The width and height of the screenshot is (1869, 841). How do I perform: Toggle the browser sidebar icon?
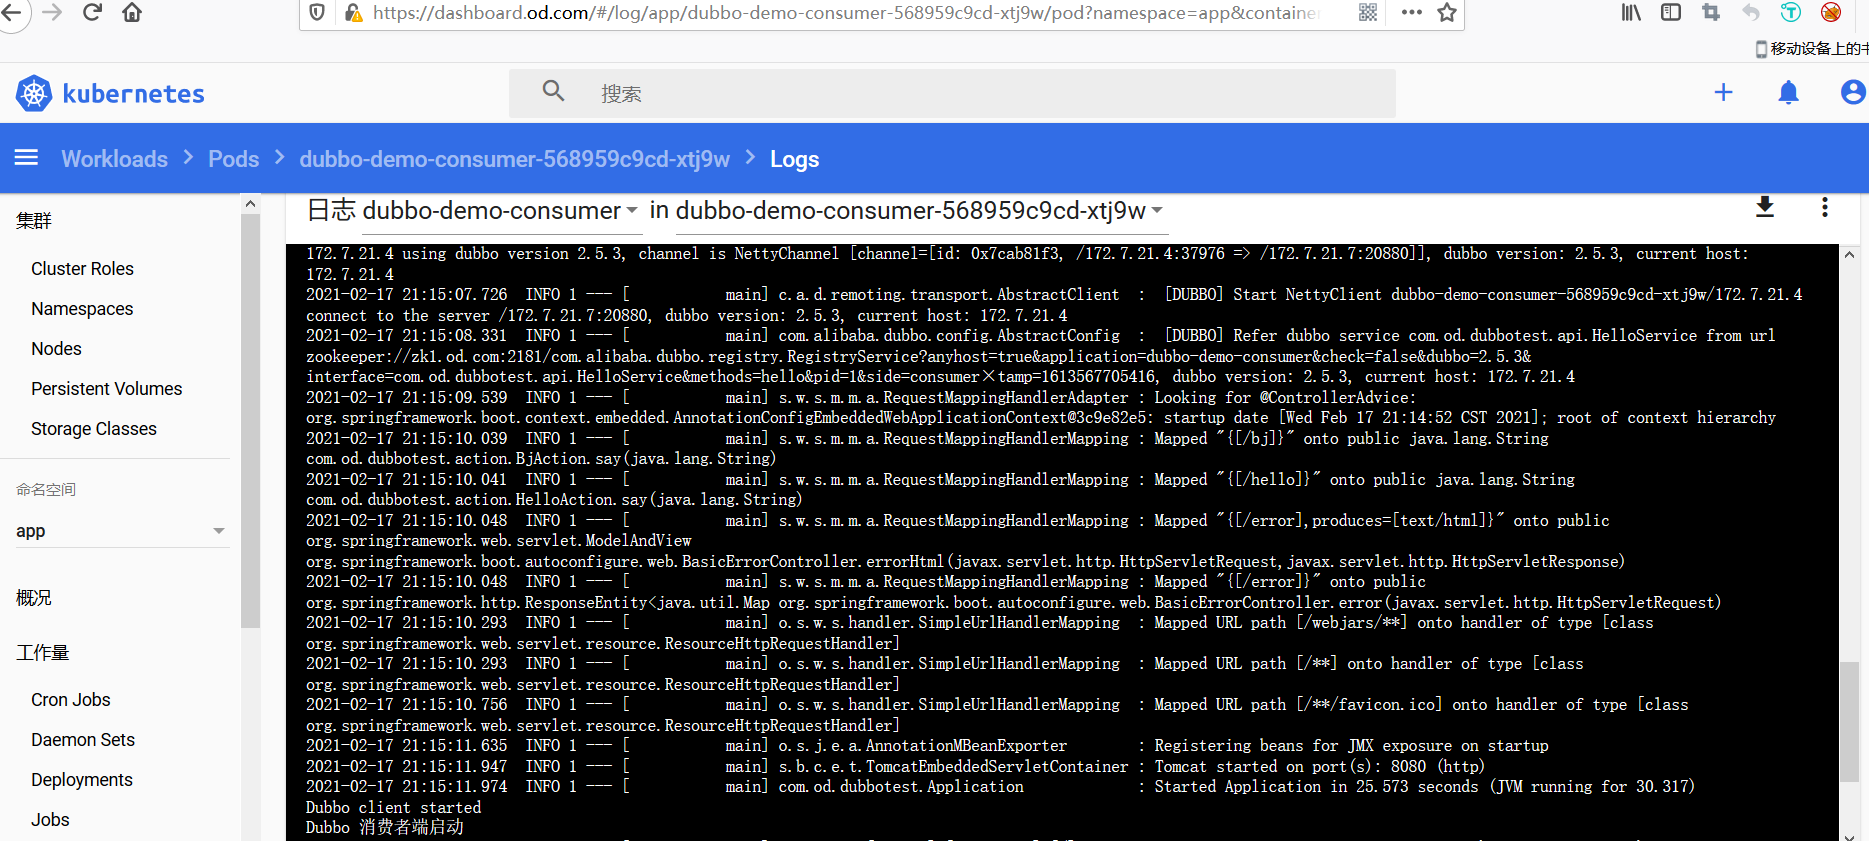(x=1671, y=12)
